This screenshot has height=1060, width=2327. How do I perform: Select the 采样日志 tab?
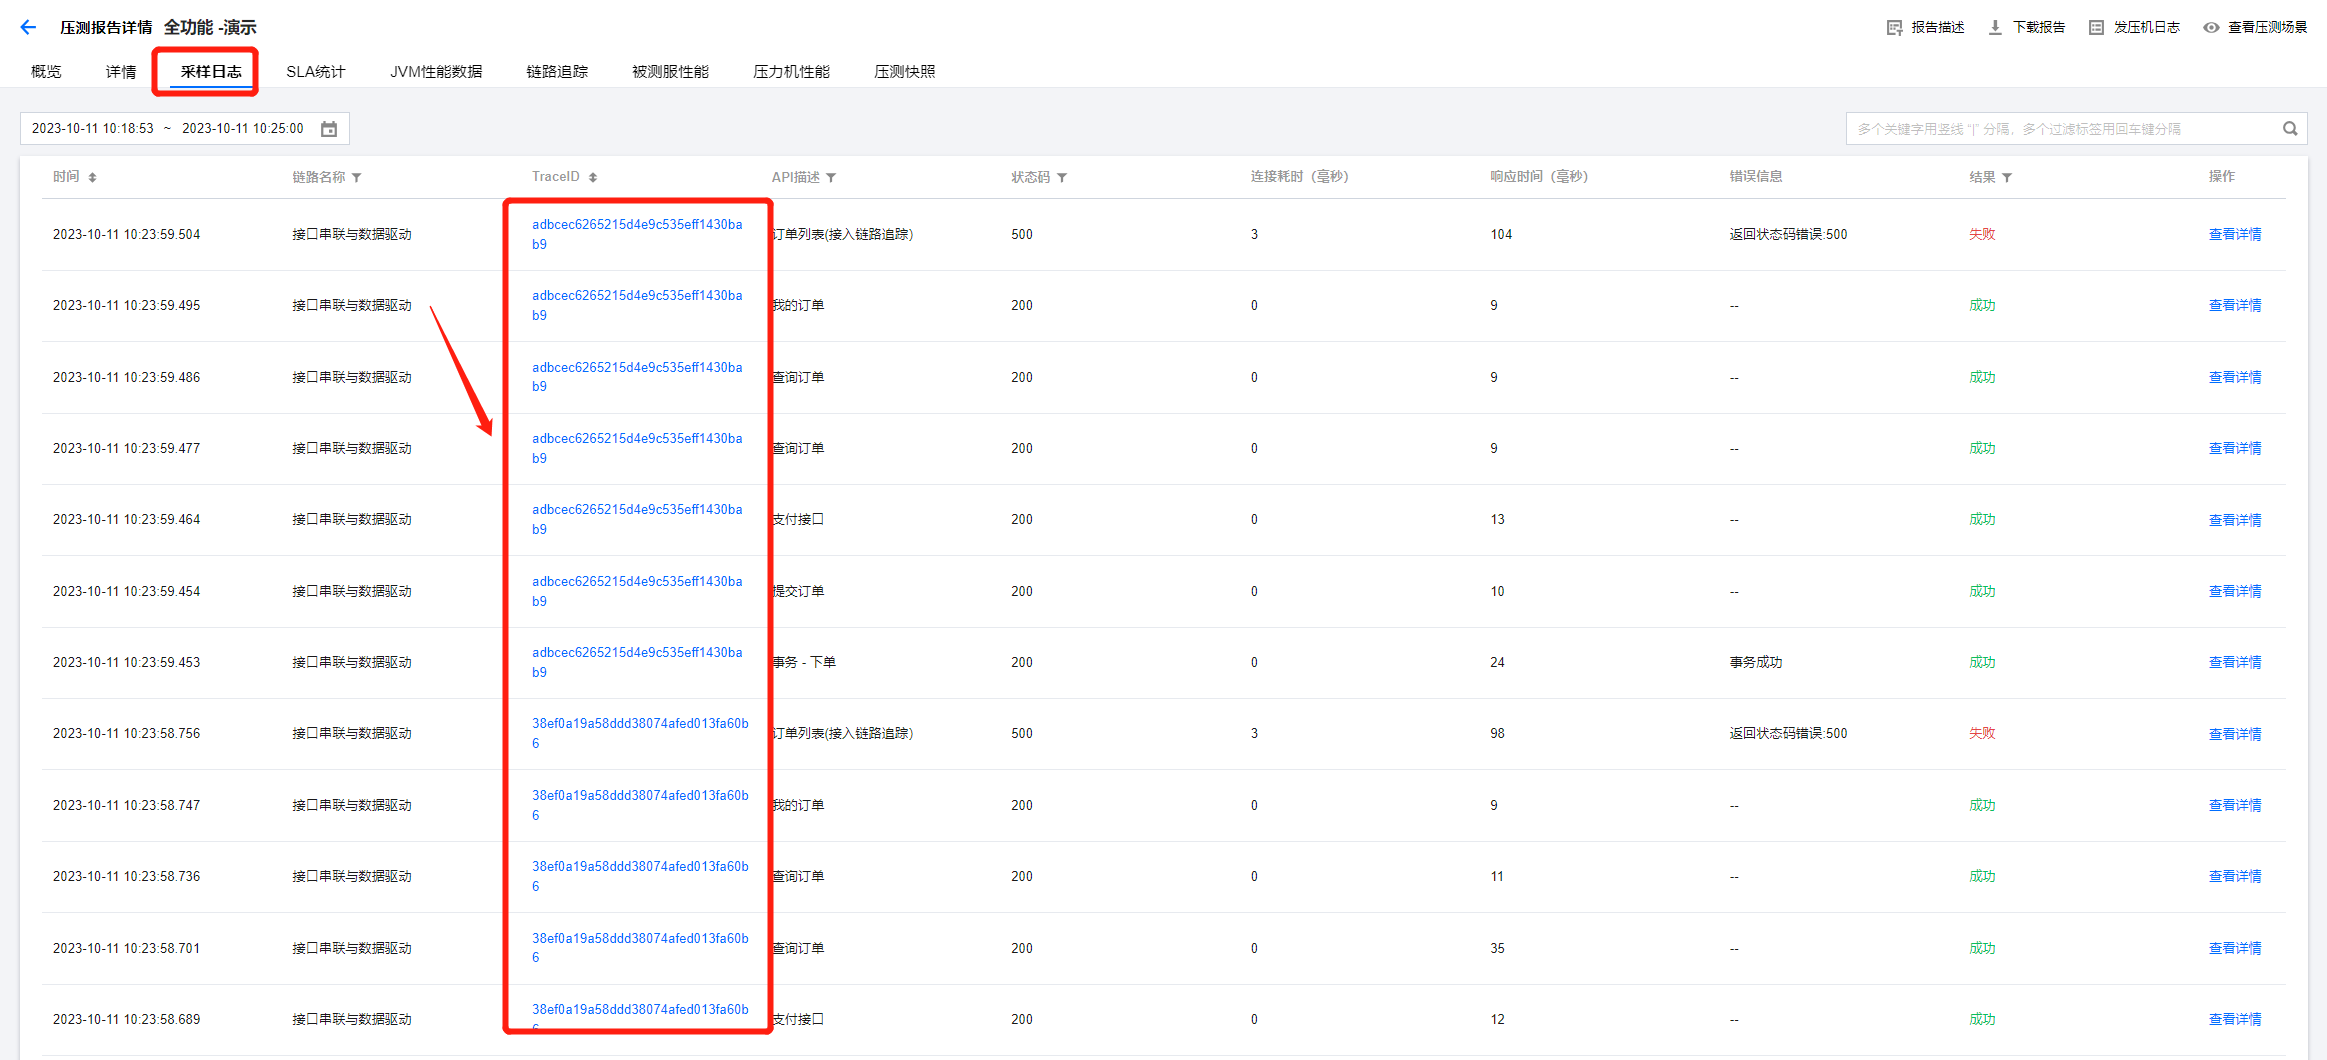tap(211, 71)
